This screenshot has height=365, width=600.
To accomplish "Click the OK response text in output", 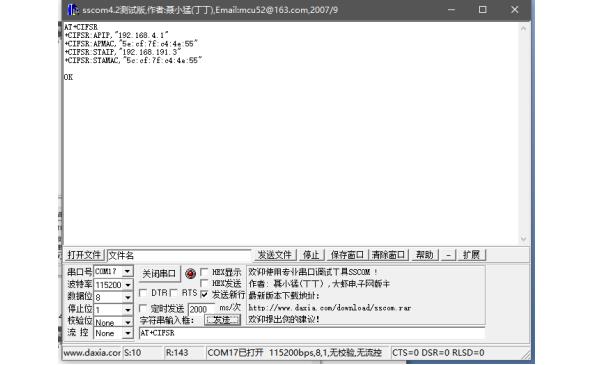I will point(68,77).
